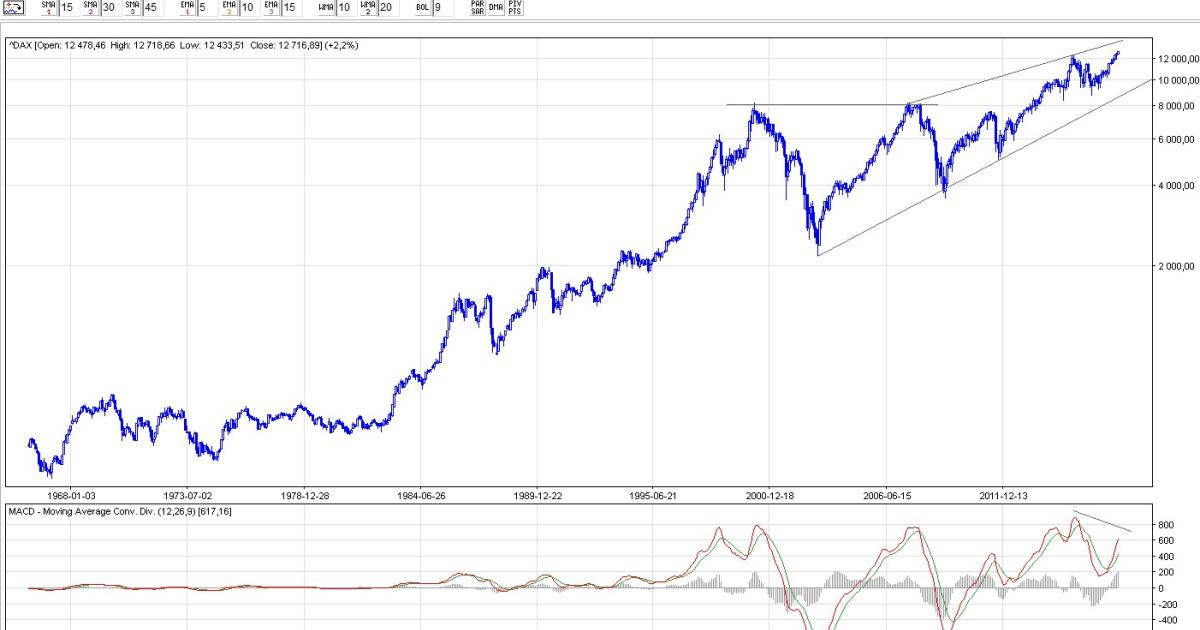The width and height of the screenshot is (1200, 630).
Task: Switch on the EMA 2 overlay
Action: tap(229, 7)
